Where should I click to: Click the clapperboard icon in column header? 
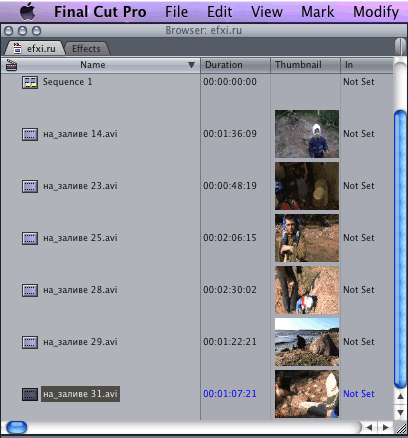coord(11,65)
